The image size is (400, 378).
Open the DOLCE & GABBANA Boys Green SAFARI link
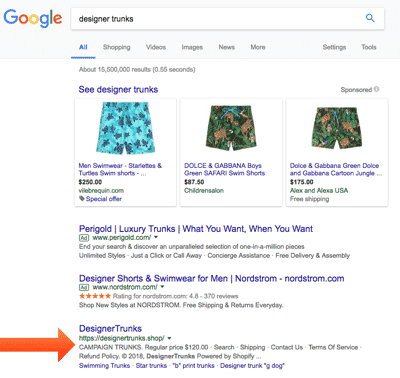(225, 169)
